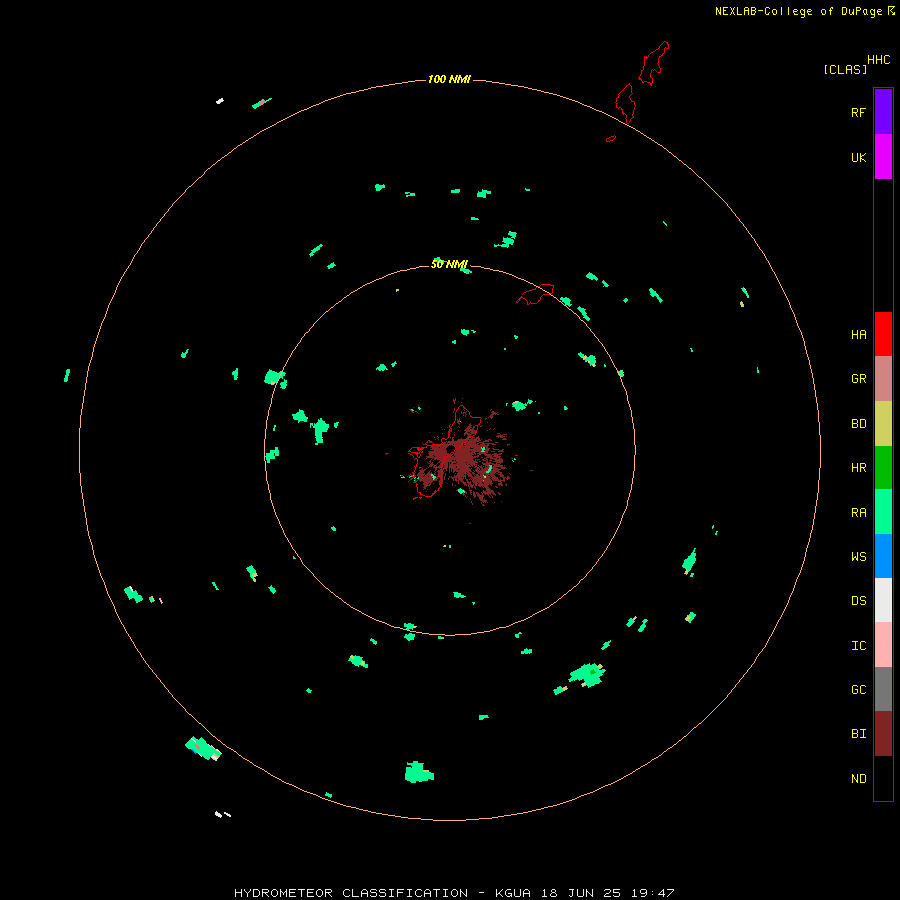
Task: Select the GR pink-brown legend swatch
Action: tap(883, 379)
